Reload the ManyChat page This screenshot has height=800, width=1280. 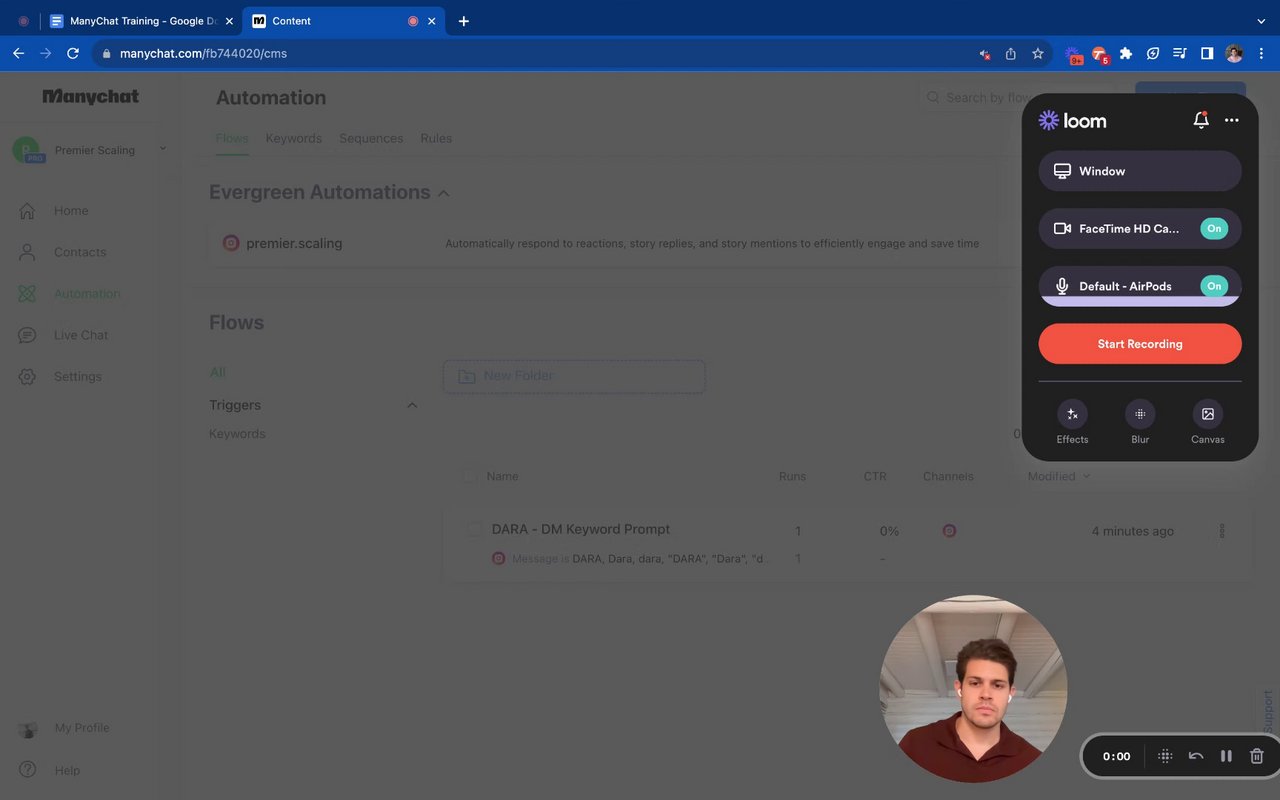tap(72, 53)
